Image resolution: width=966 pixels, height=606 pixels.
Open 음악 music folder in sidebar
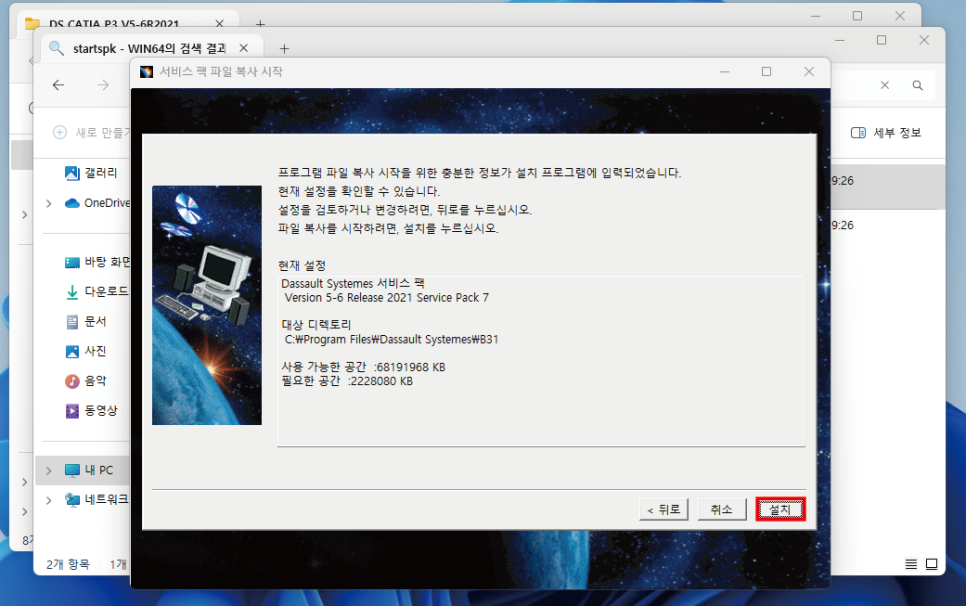[x=86, y=381]
